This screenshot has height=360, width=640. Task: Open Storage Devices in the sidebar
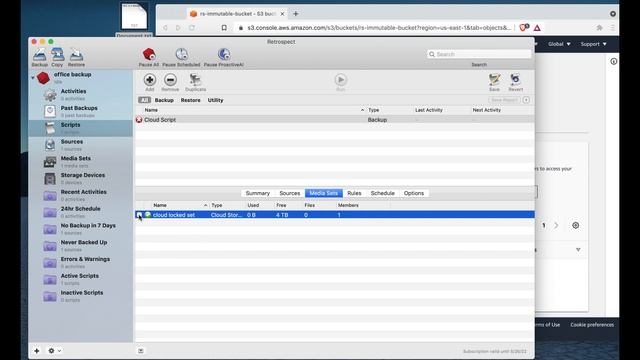(x=81, y=178)
